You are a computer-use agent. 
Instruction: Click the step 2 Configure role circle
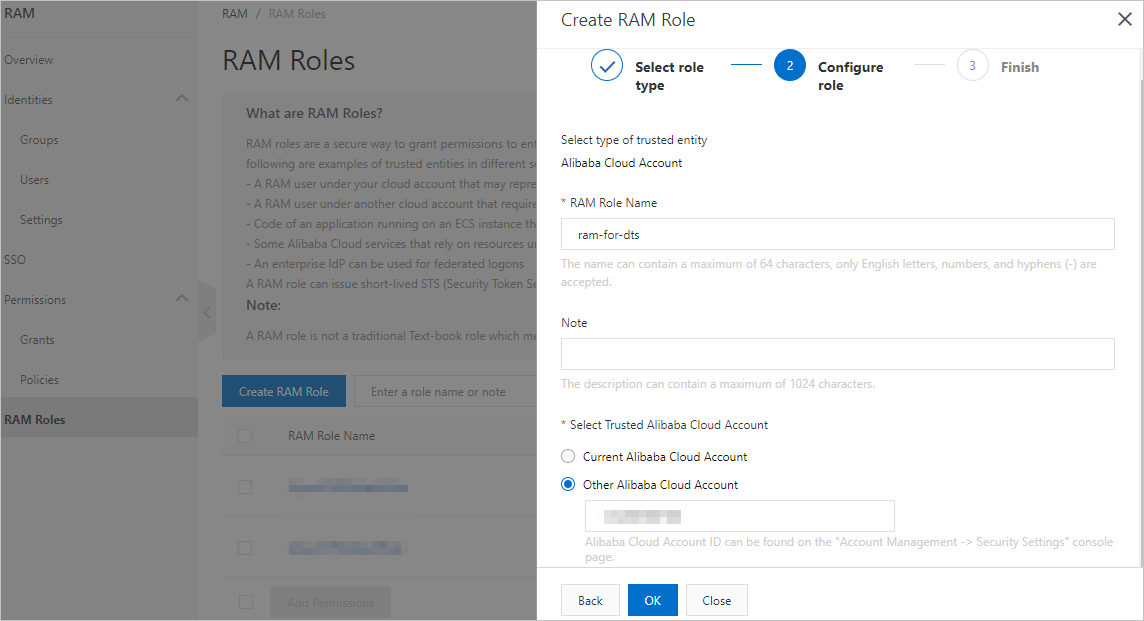[x=789, y=66]
